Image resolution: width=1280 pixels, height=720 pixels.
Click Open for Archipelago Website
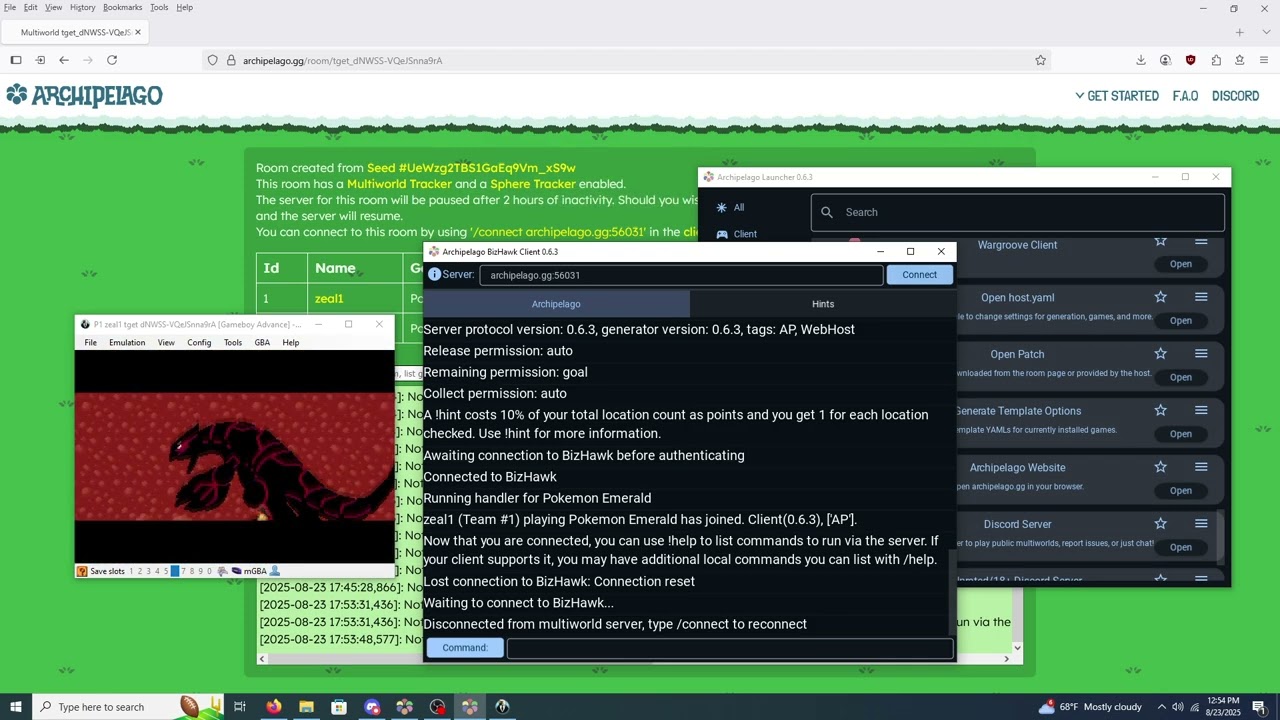(1181, 490)
